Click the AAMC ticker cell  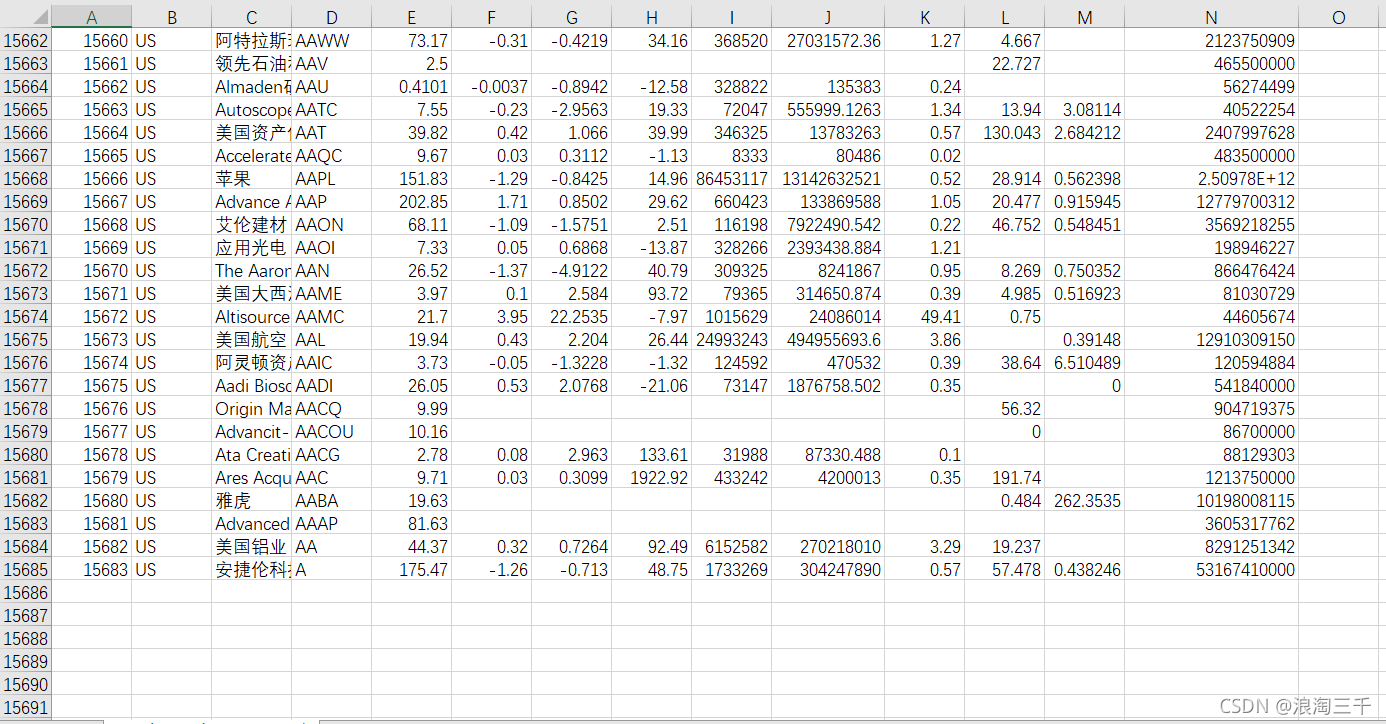tap(332, 317)
